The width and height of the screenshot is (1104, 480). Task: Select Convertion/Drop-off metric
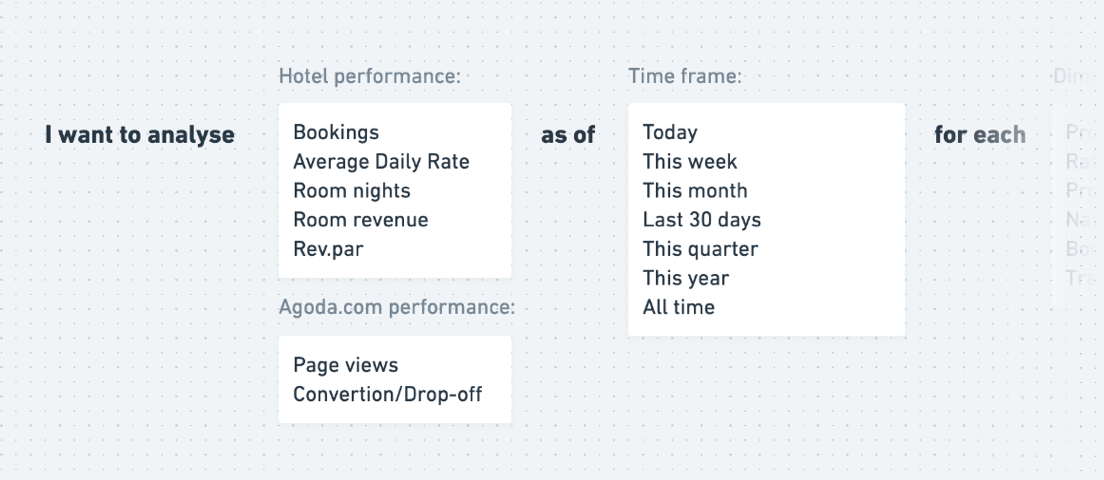387,394
